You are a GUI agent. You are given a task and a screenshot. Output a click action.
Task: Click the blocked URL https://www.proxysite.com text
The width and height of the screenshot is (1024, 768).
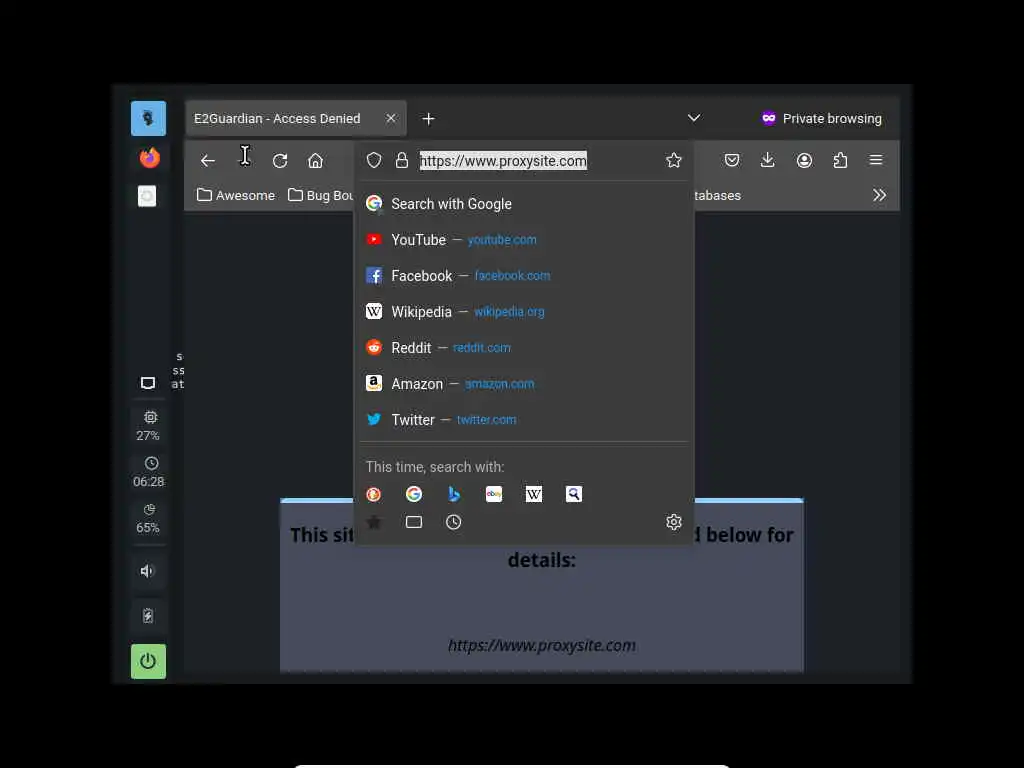(541, 645)
